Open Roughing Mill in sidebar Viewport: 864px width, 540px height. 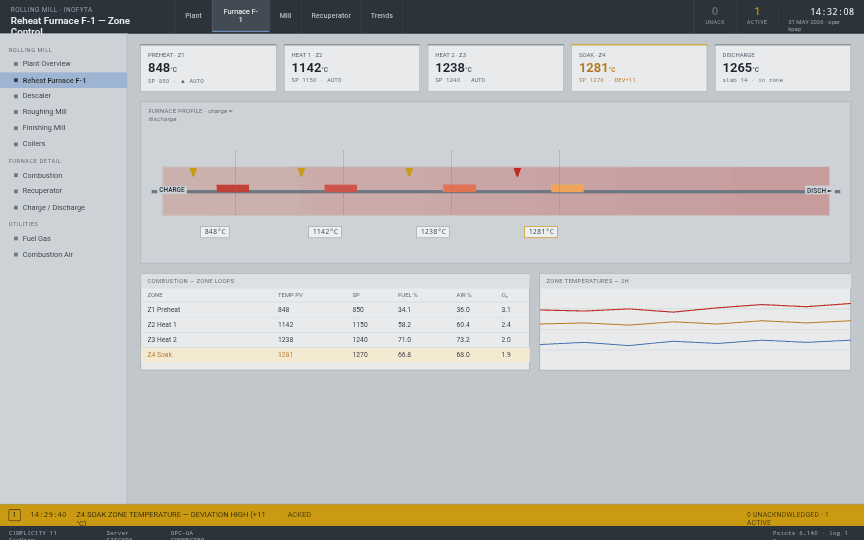click(63, 112)
